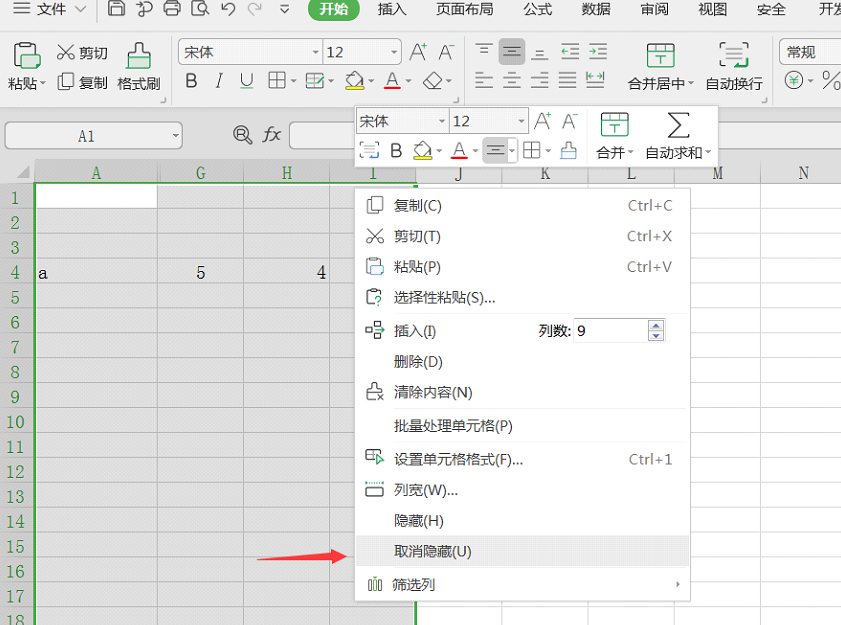
Task: Select 取消隐藏(U) in context menu
Action: [522, 552]
